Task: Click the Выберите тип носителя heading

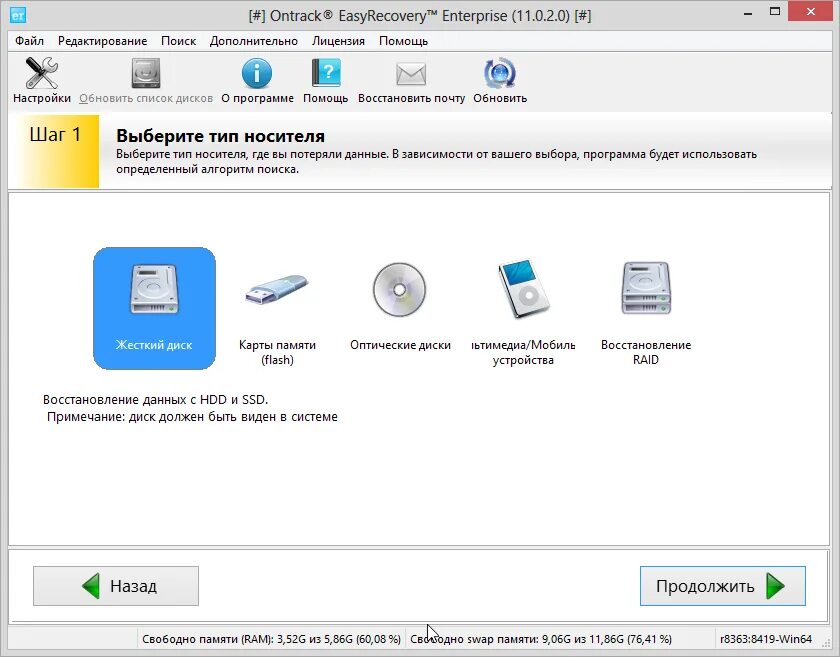Action: coord(220,136)
